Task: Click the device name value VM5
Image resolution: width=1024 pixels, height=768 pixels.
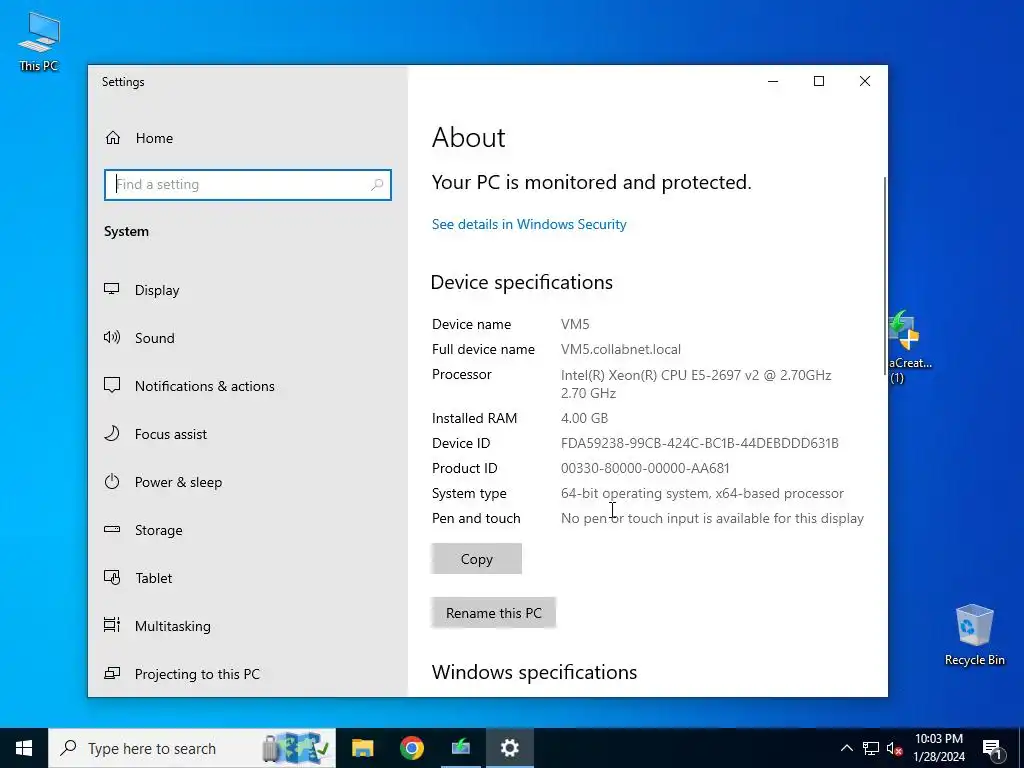Action: 575,324
